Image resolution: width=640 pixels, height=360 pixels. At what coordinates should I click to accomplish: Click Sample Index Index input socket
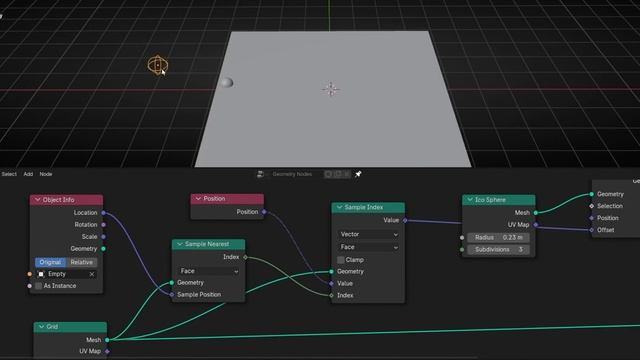click(331, 295)
